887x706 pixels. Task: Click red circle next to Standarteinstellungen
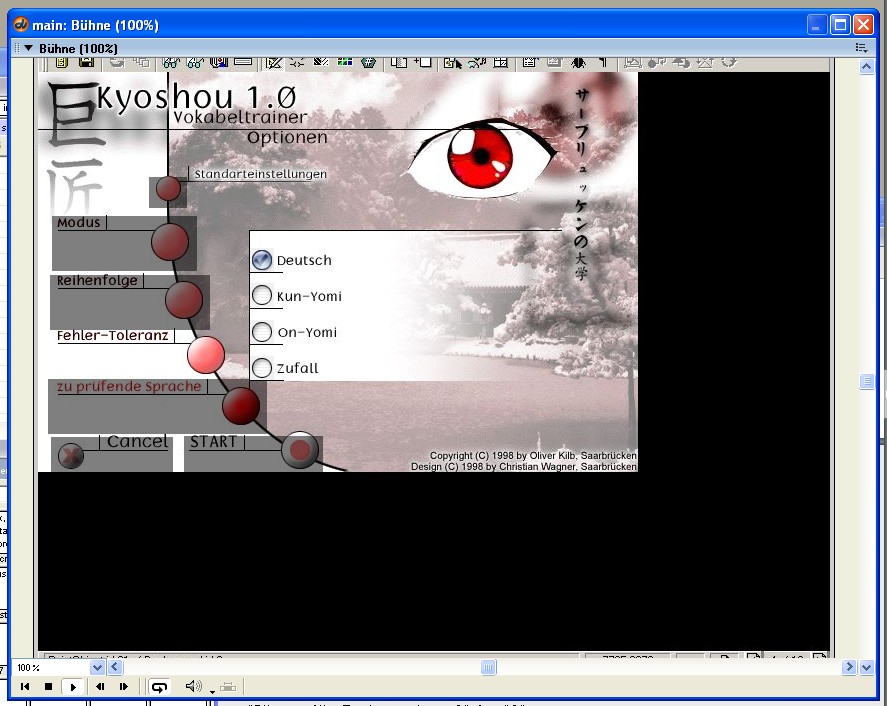coord(168,188)
